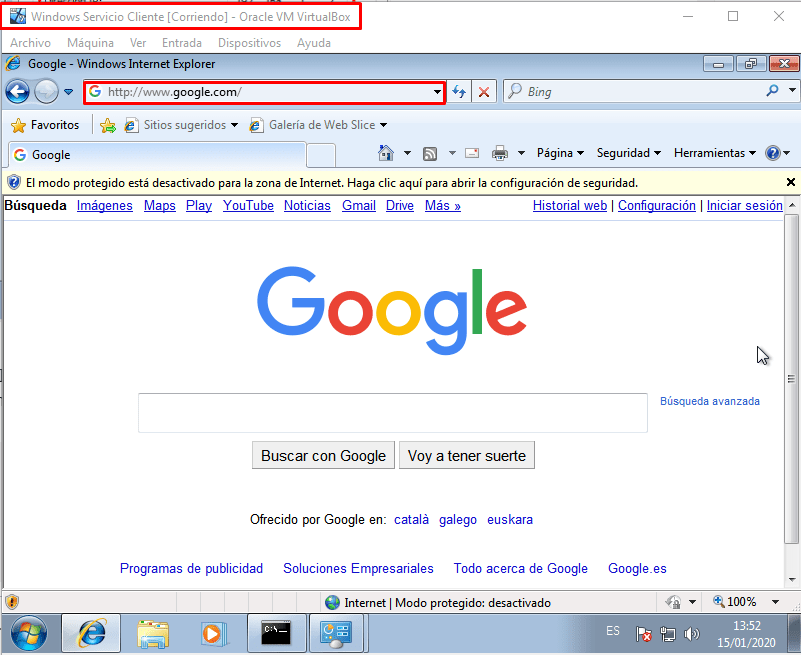Click the Back navigation arrow button
801x655 pixels.
(17, 92)
